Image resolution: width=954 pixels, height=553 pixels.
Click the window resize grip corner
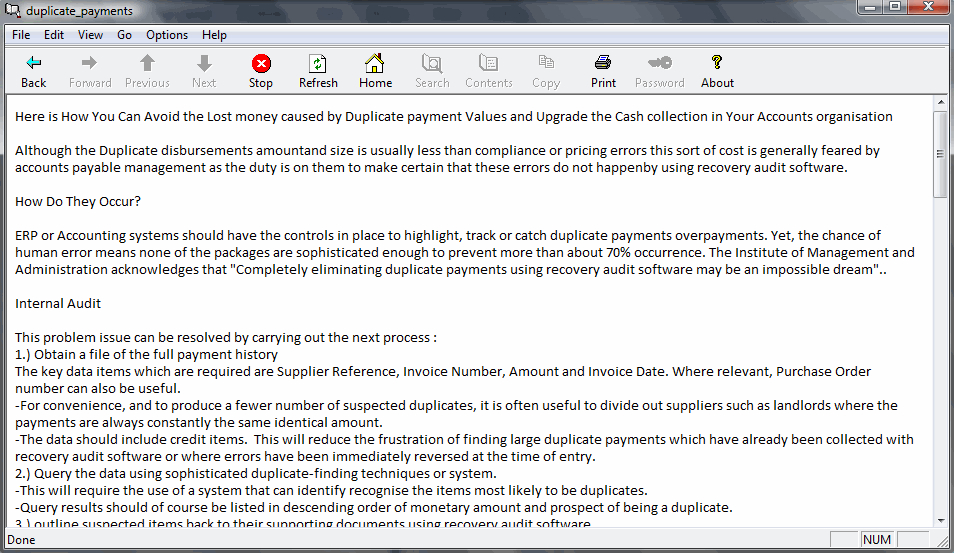click(942, 541)
